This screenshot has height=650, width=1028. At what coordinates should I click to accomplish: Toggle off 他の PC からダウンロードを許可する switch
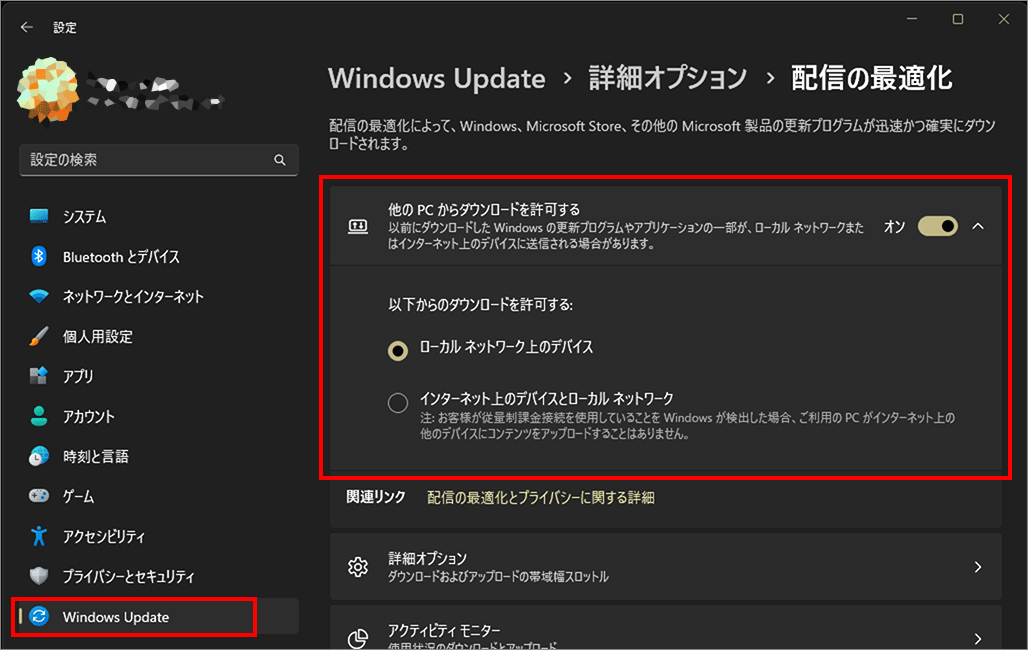pos(938,226)
